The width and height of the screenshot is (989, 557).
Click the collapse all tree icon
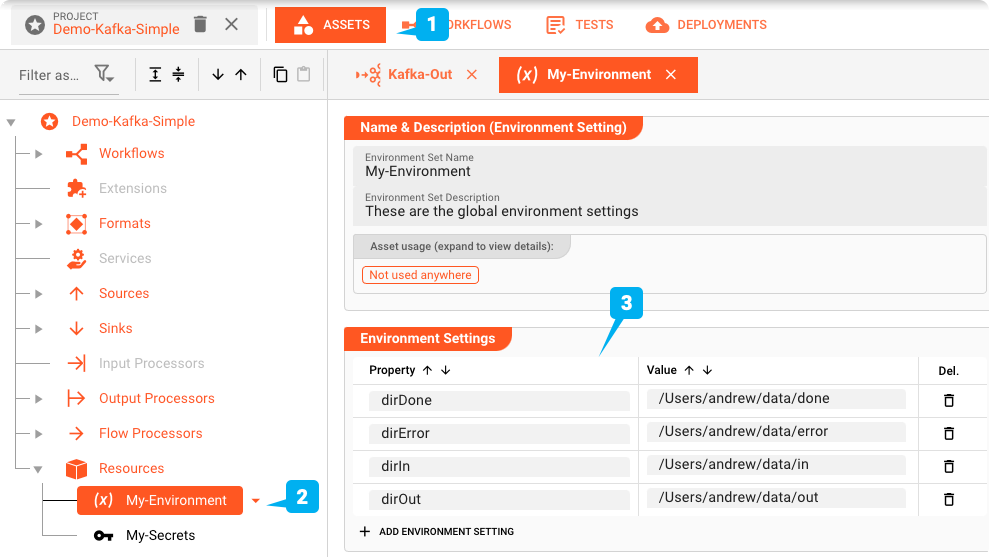[x=178, y=75]
